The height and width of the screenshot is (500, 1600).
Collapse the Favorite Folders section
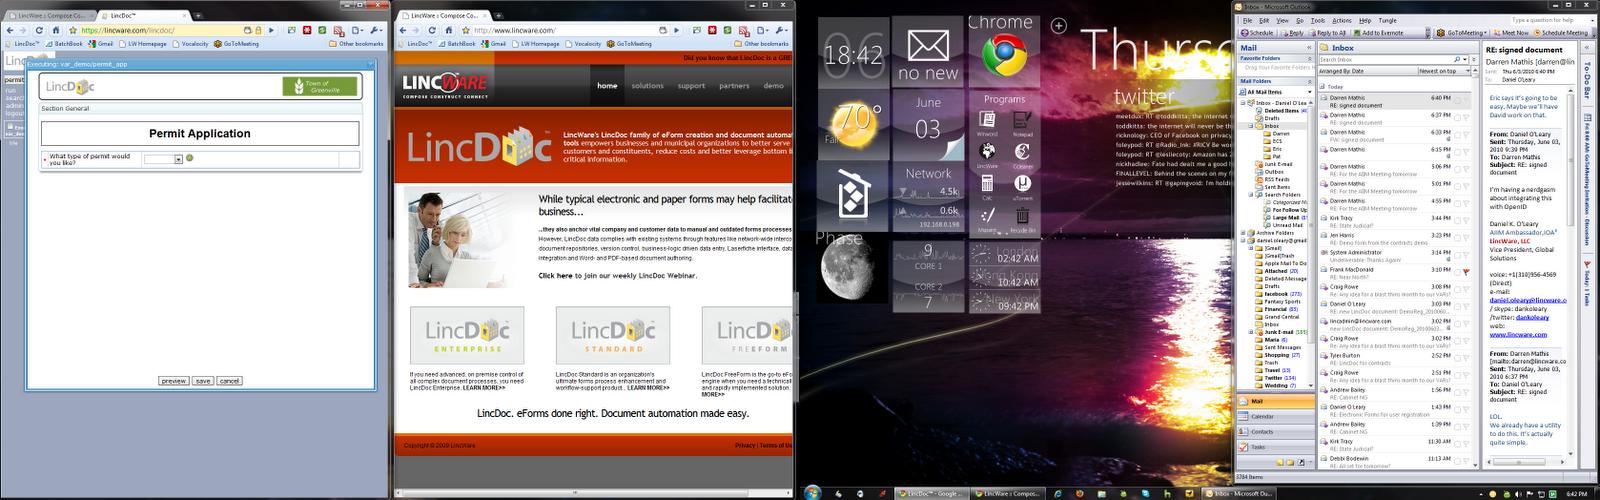pos(1309,58)
